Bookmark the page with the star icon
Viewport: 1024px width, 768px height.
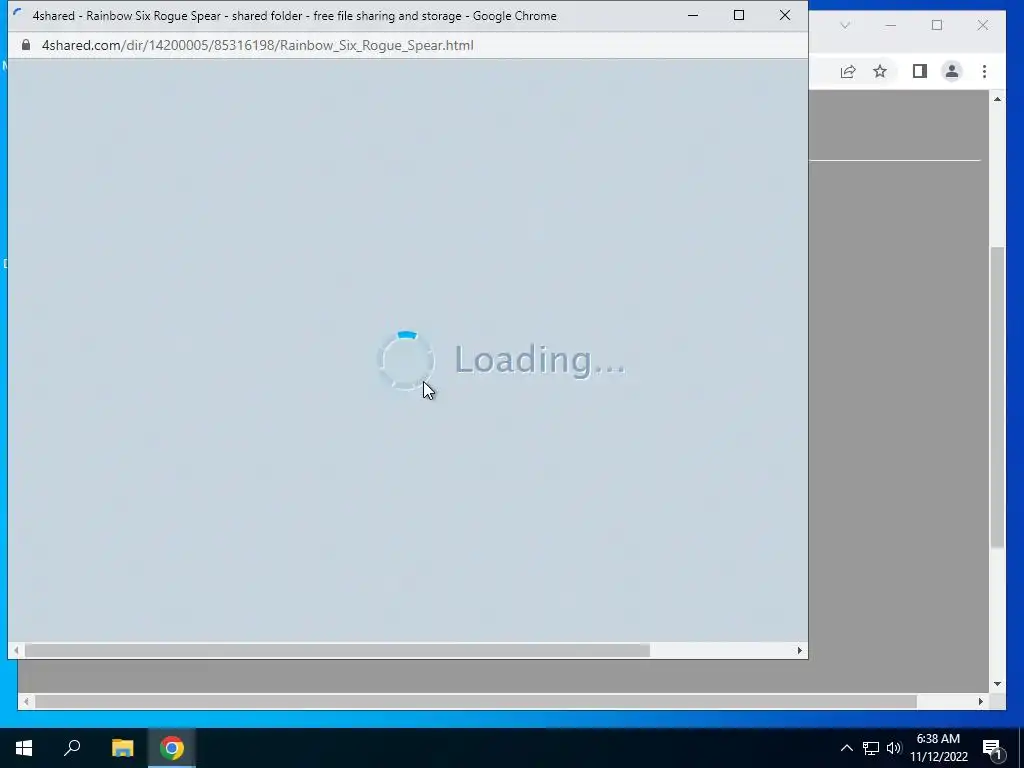coord(880,71)
